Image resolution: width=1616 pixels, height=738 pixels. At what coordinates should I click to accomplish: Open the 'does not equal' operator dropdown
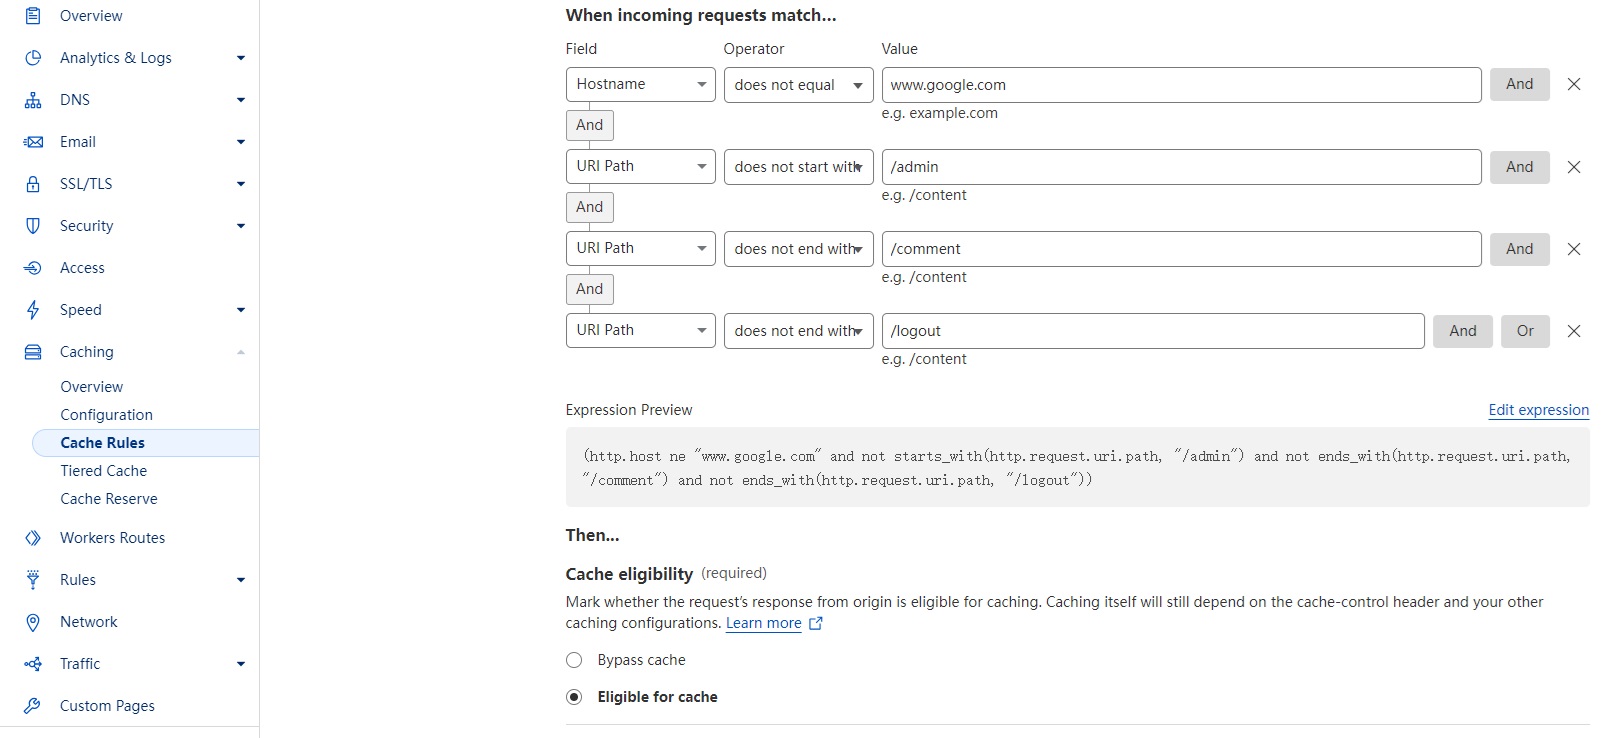coord(798,85)
